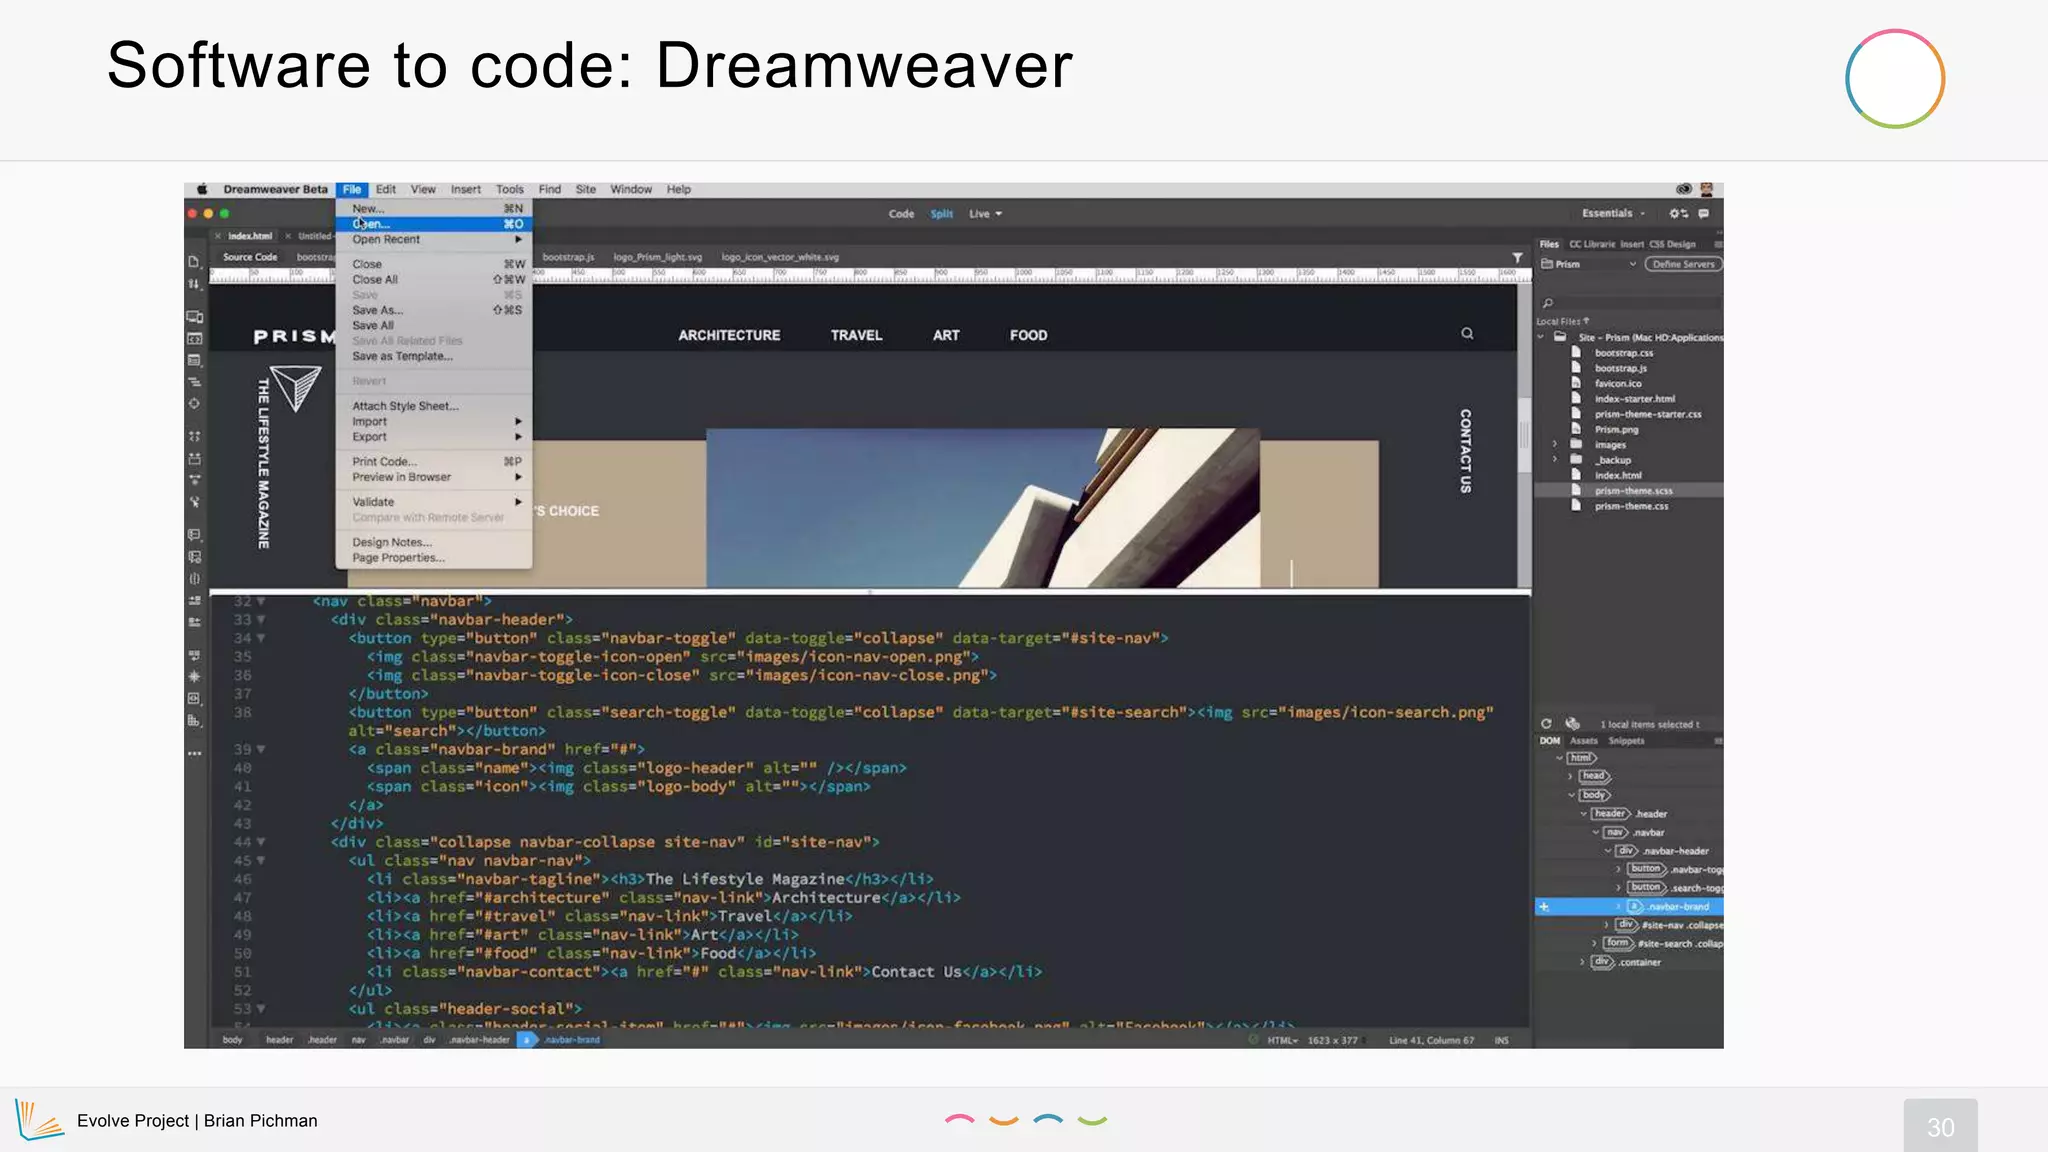
Task: Click the Files panel options menu icon
Action: (x=1718, y=244)
